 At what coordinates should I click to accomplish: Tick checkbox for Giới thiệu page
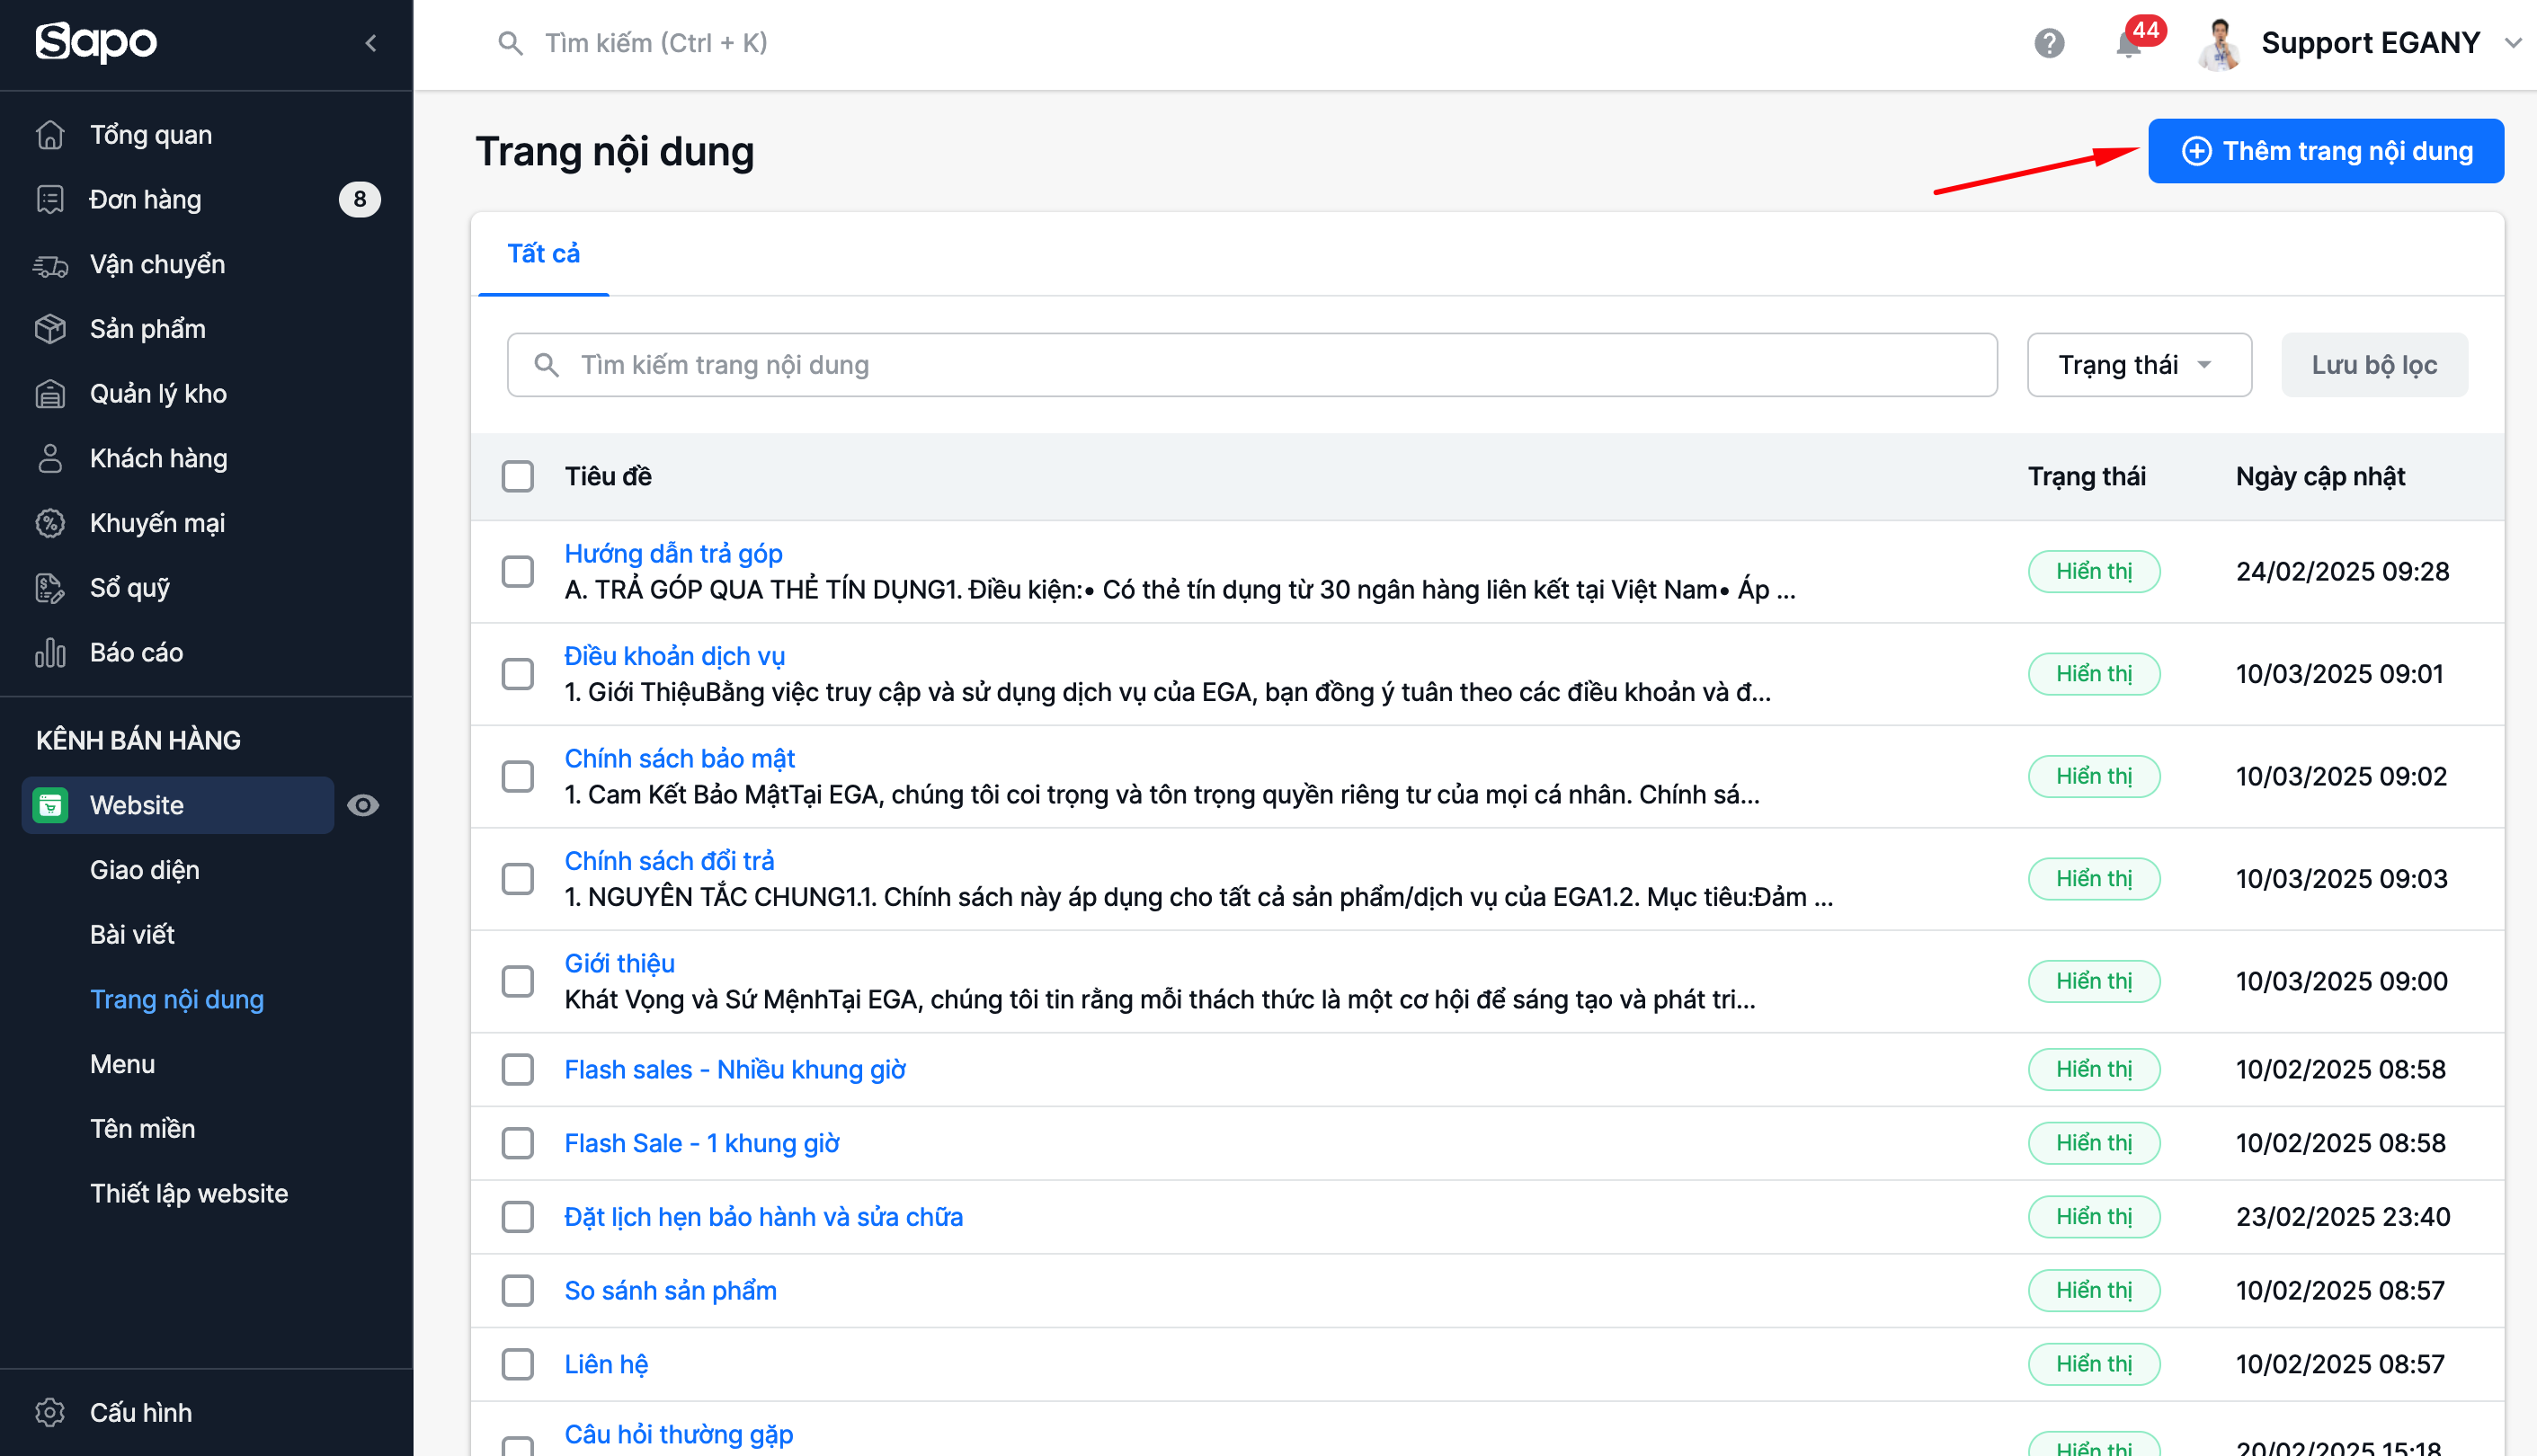pyautogui.click(x=518, y=981)
